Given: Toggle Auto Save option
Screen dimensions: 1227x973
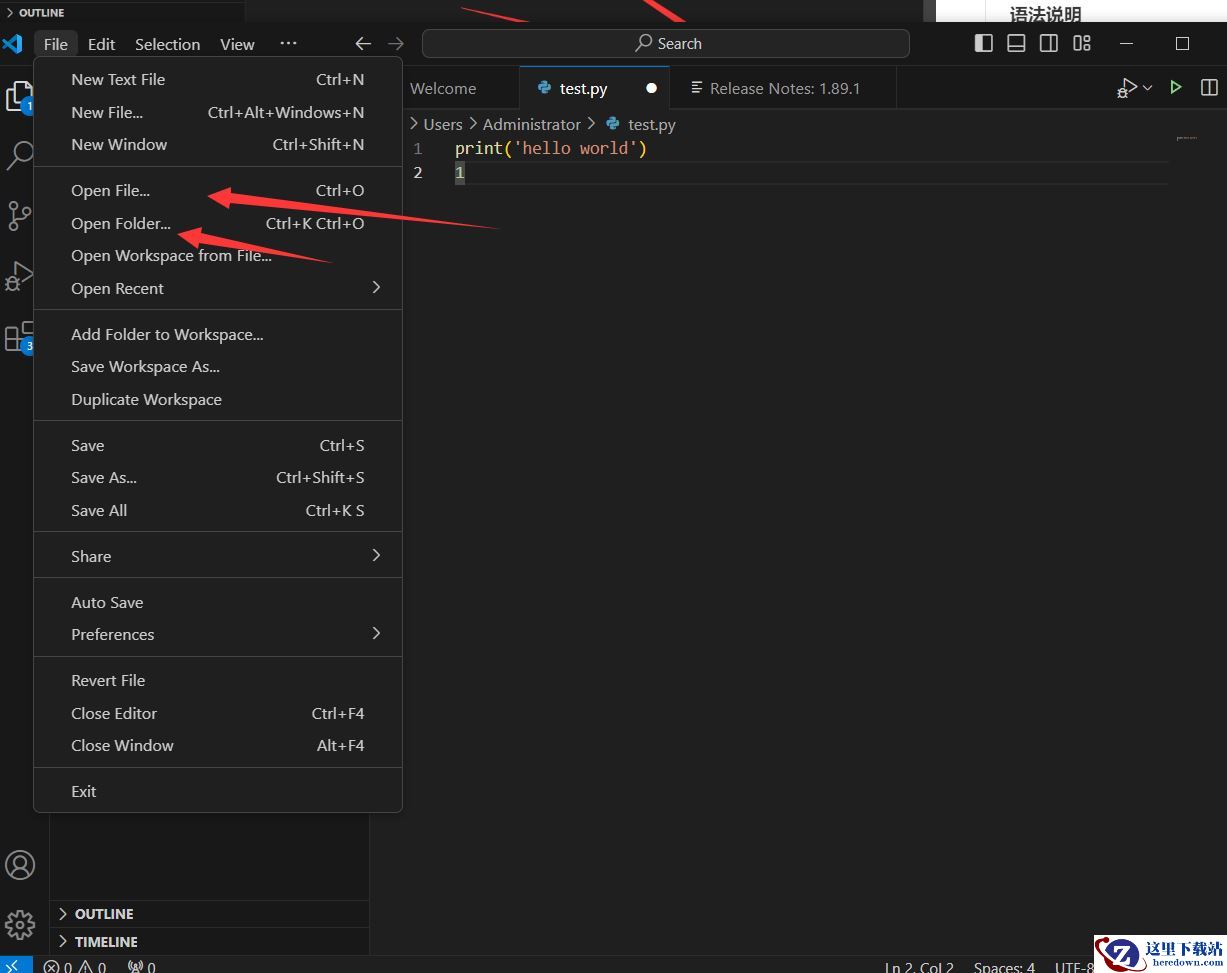Looking at the screenshot, I should pyautogui.click(x=218, y=603).
